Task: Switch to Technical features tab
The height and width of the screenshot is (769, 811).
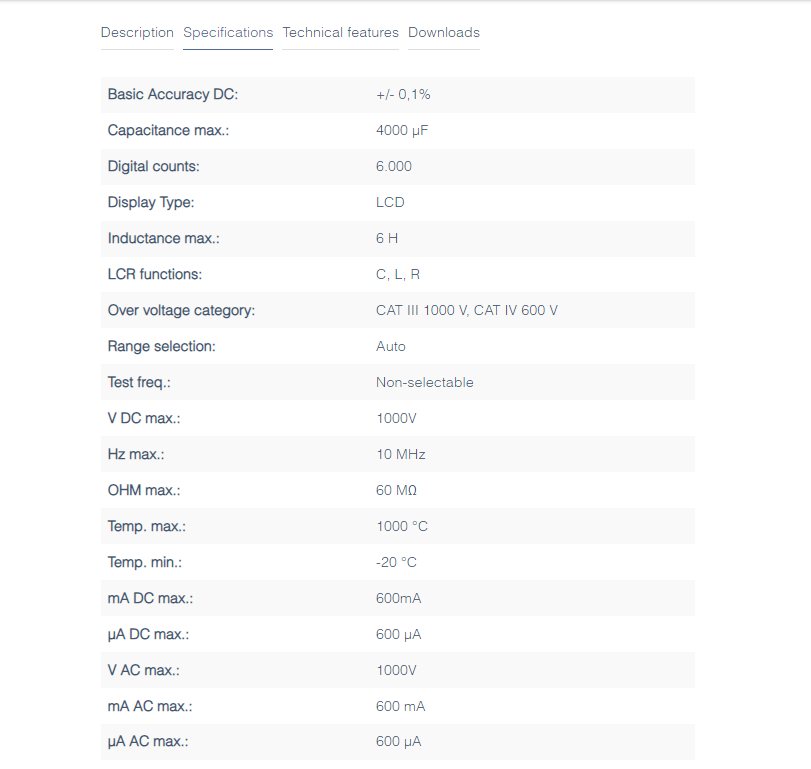Action: pyautogui.click(x=340, y=33)
